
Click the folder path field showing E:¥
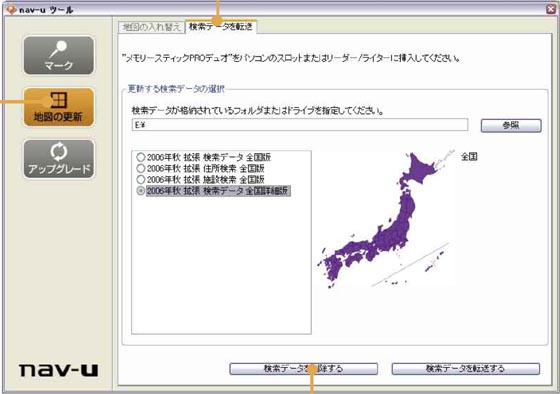tap(300, 125)
